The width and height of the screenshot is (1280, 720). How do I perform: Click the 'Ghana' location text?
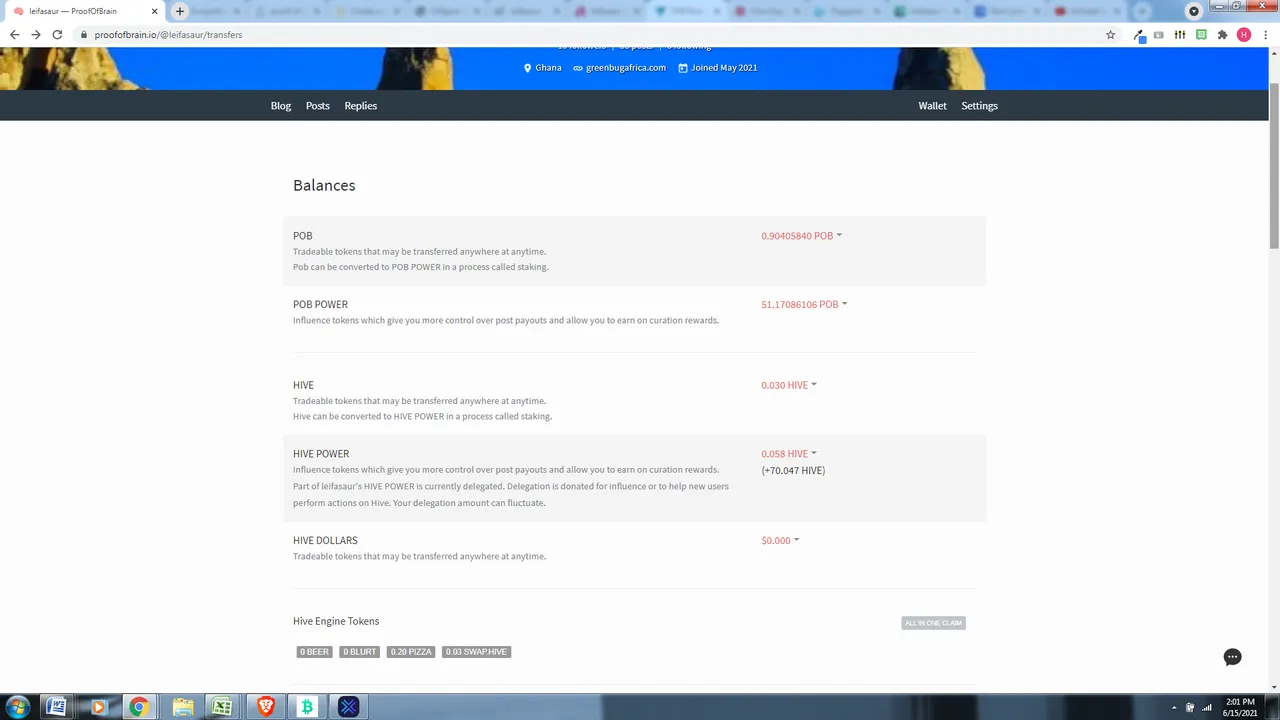tap(548, 68)
